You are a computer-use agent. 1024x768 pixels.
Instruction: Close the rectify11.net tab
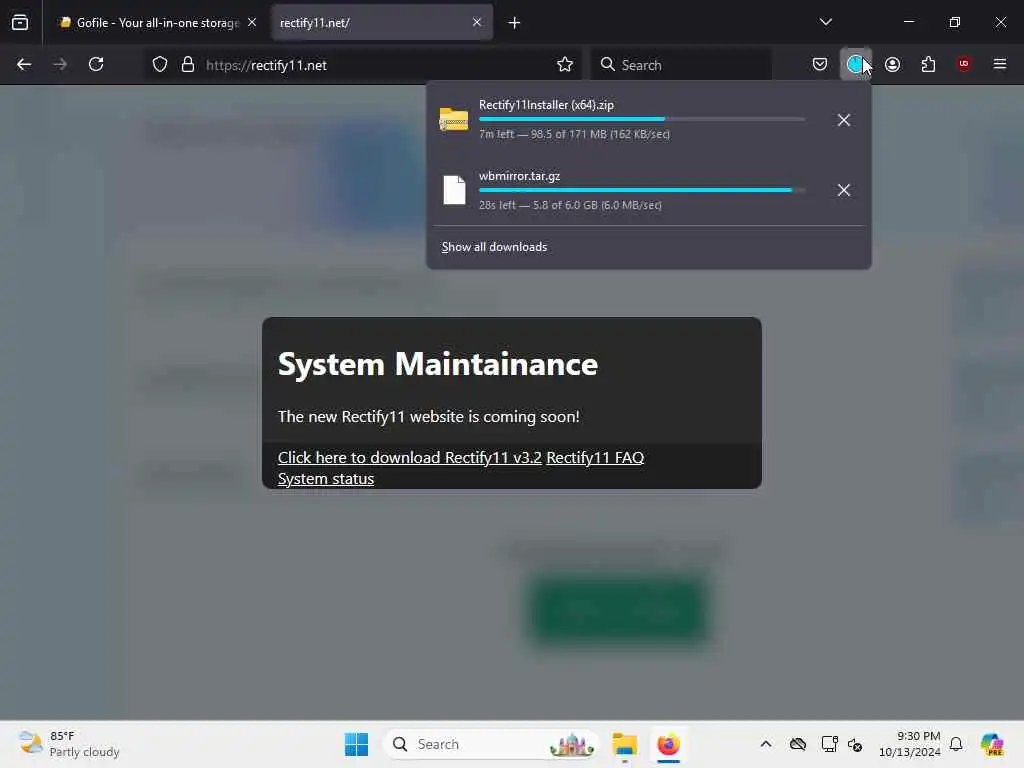click(477, 23)
